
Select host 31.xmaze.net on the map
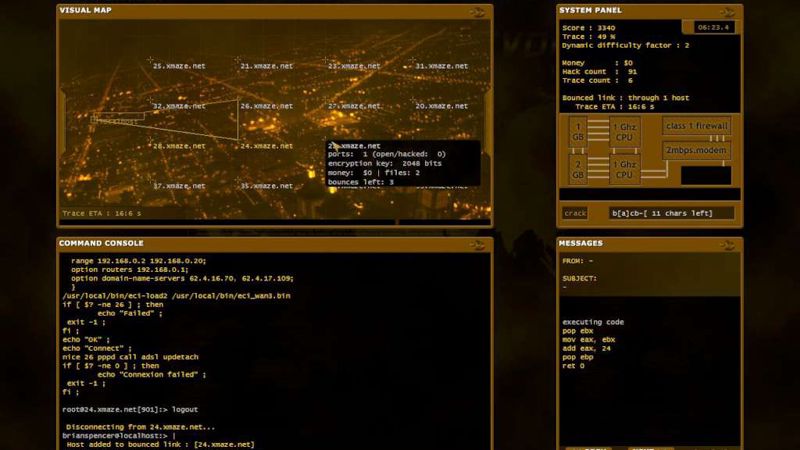coord(441,66)
